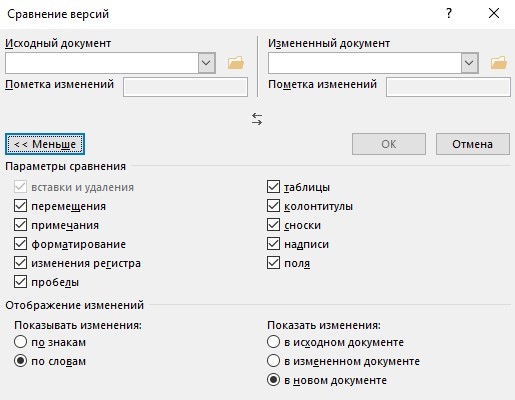Disable the таблицы checkbox

click(x=273, y=187)
